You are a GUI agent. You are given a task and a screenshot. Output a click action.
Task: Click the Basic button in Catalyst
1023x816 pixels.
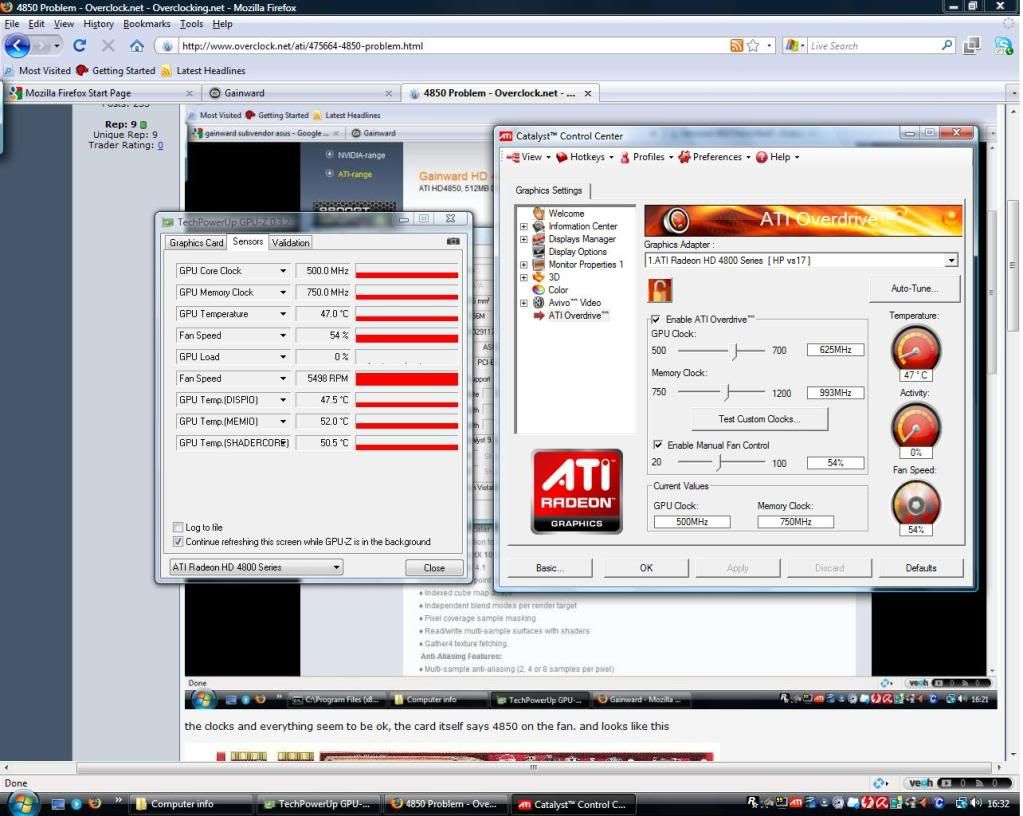pos(550,567)
